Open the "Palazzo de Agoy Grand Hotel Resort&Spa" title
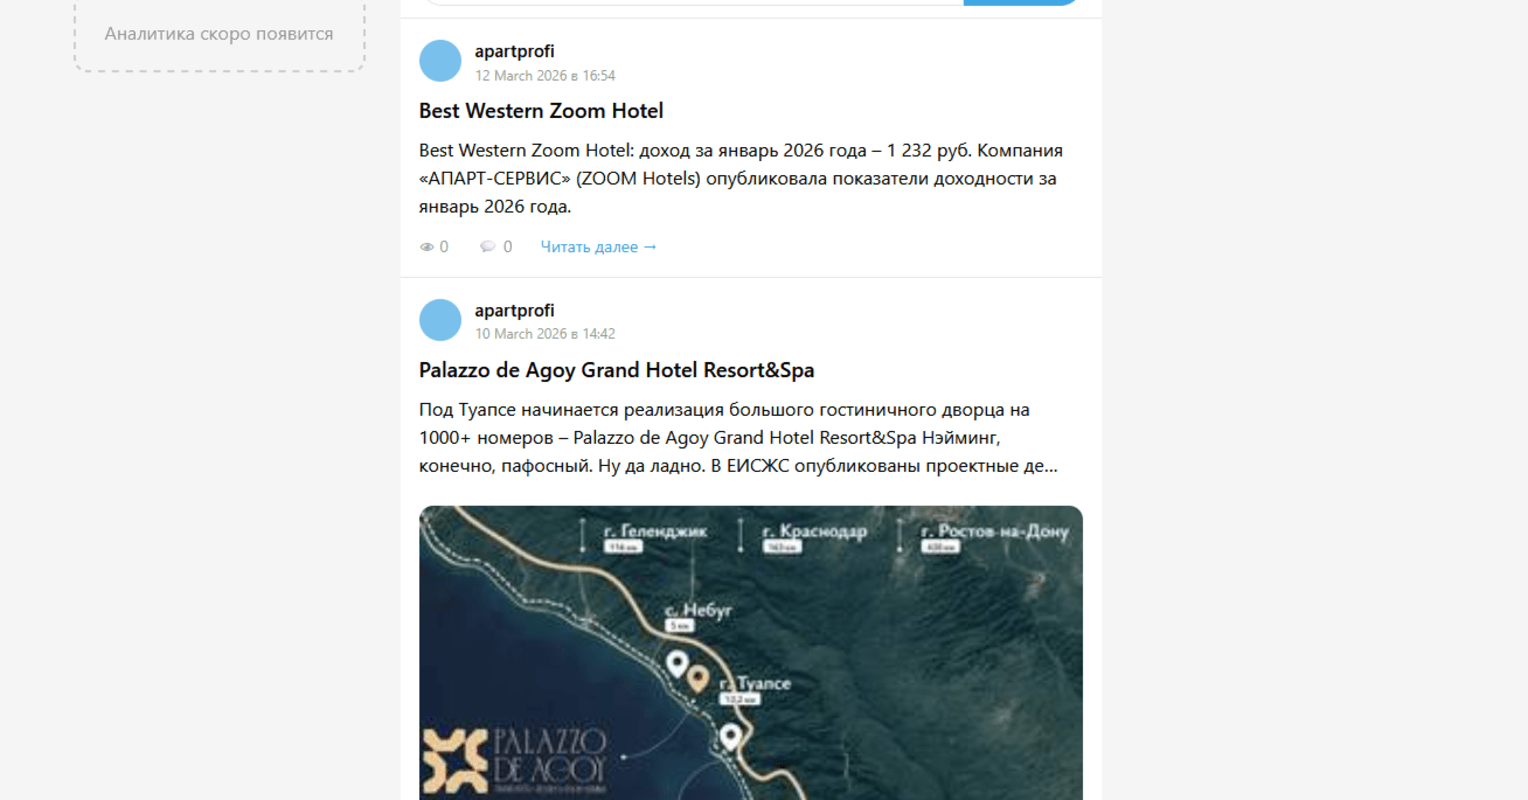 click(616, 370)
